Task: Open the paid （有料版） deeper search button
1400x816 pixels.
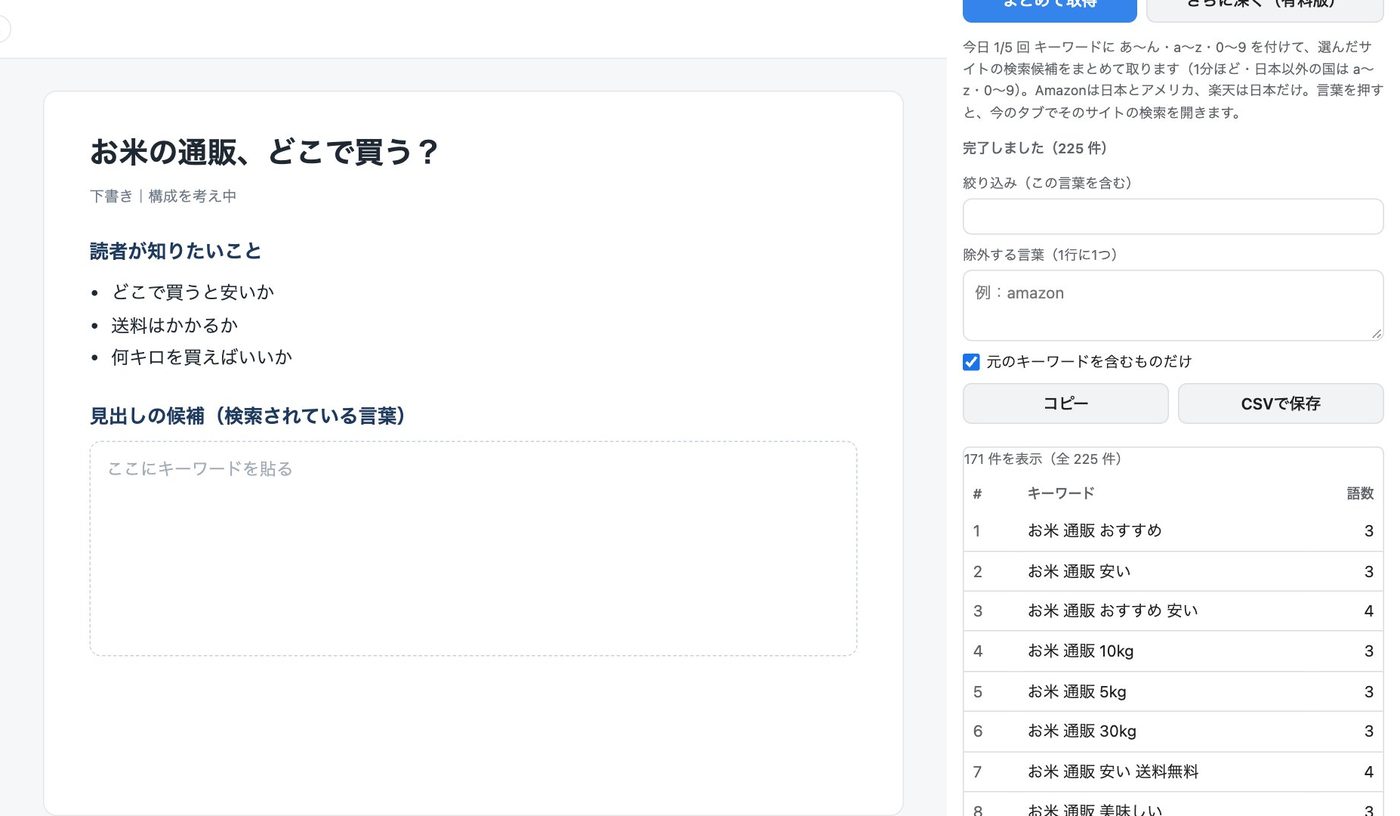Action: click(1265, 8)
